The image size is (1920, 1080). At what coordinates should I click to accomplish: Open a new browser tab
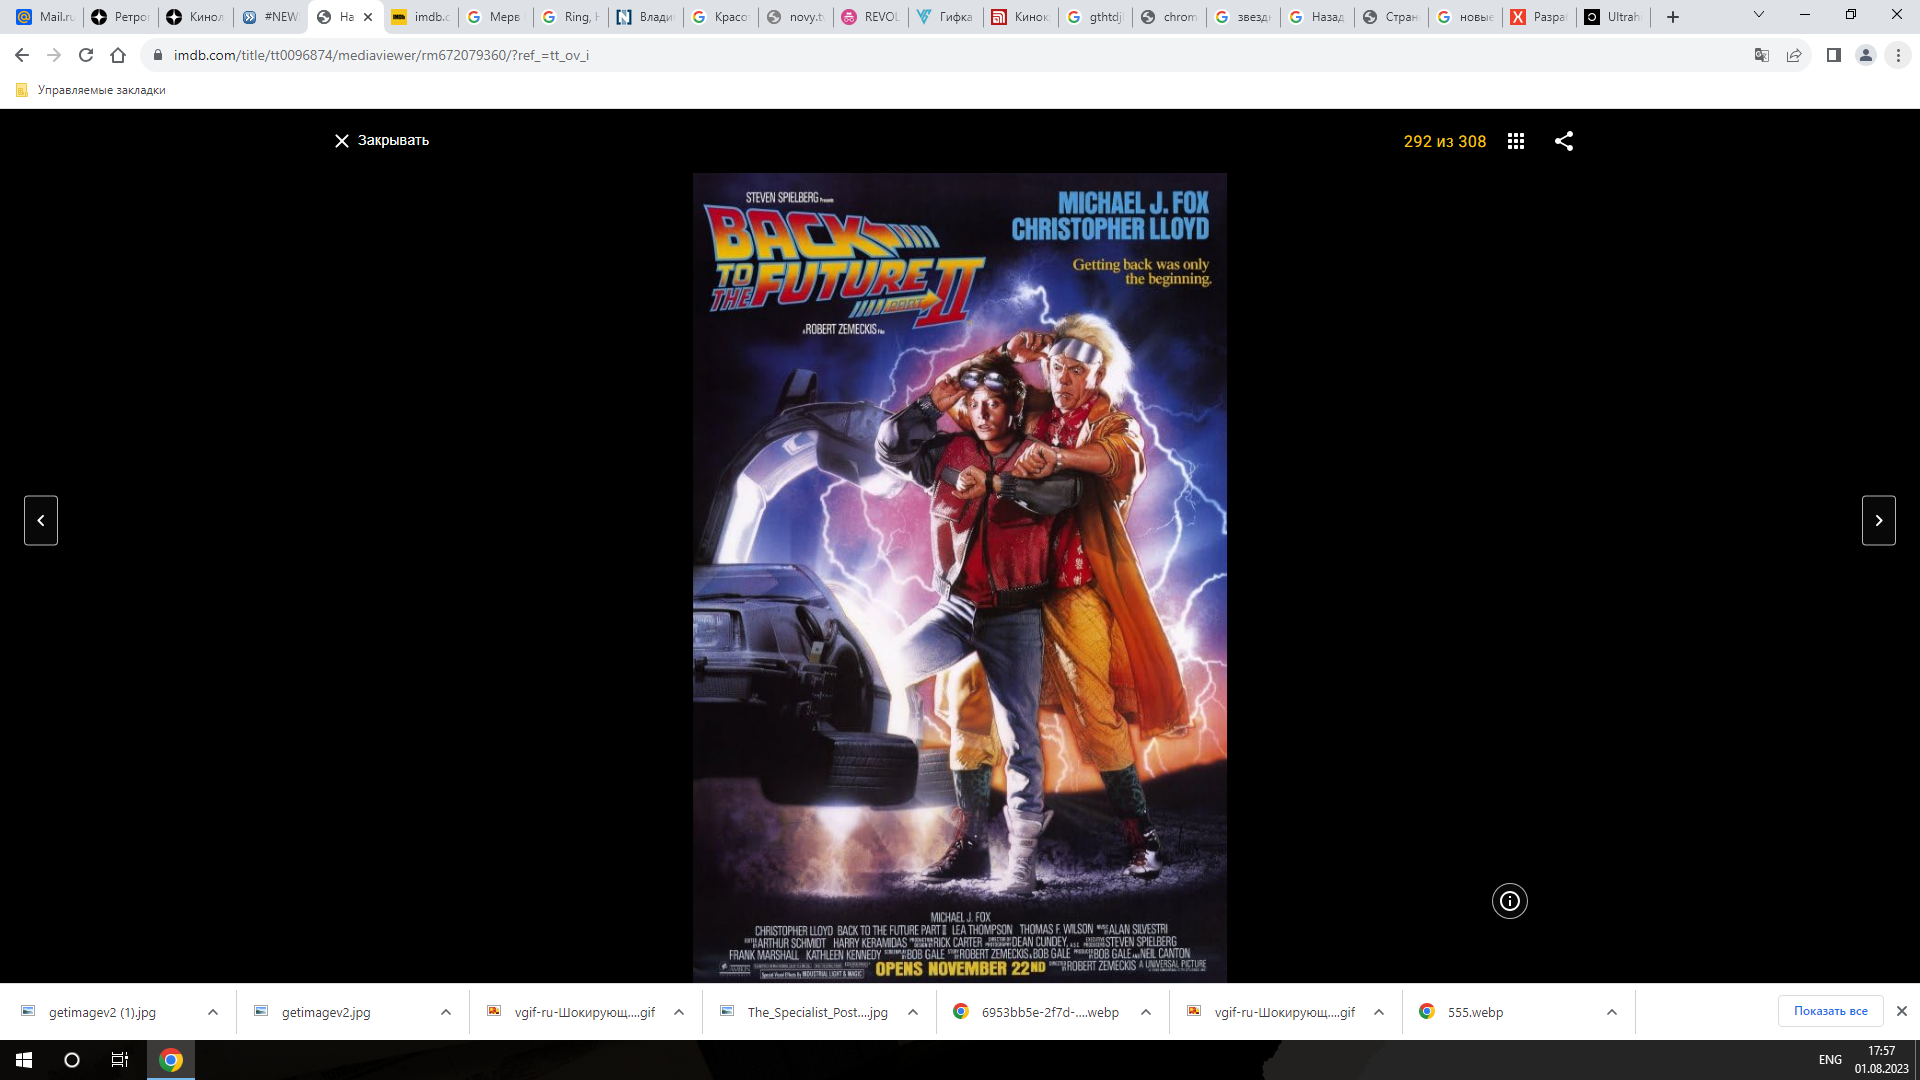coord(1673,17)
